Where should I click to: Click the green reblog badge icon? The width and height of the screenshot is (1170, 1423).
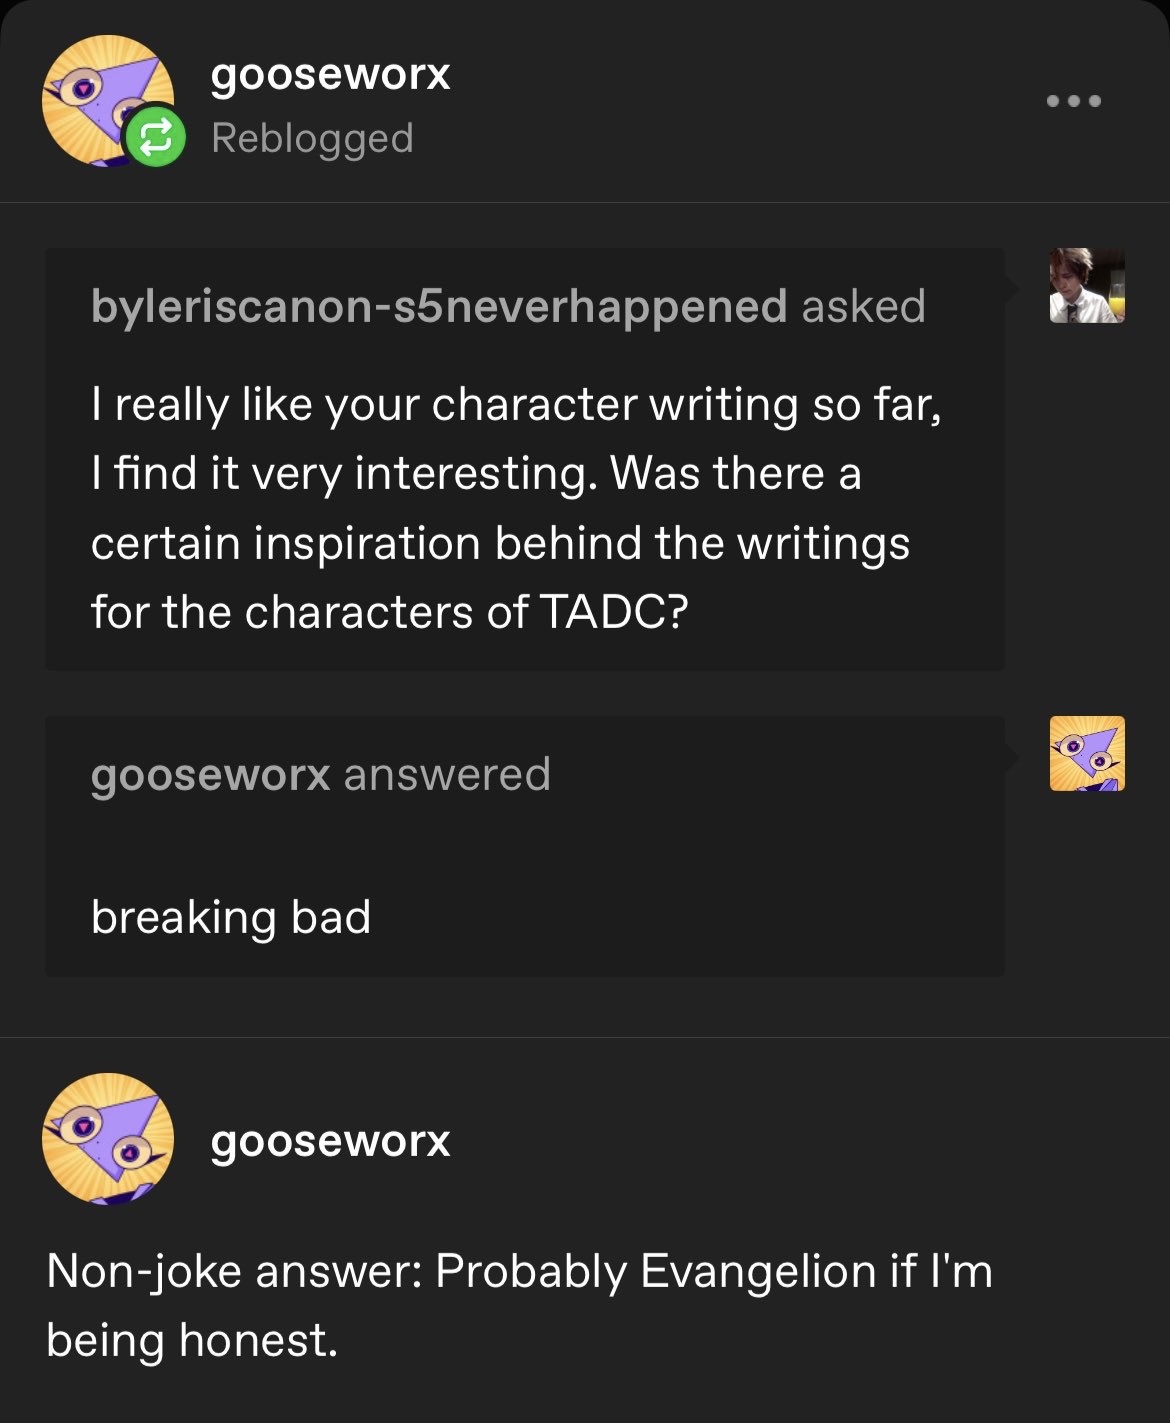click(154, 137)
